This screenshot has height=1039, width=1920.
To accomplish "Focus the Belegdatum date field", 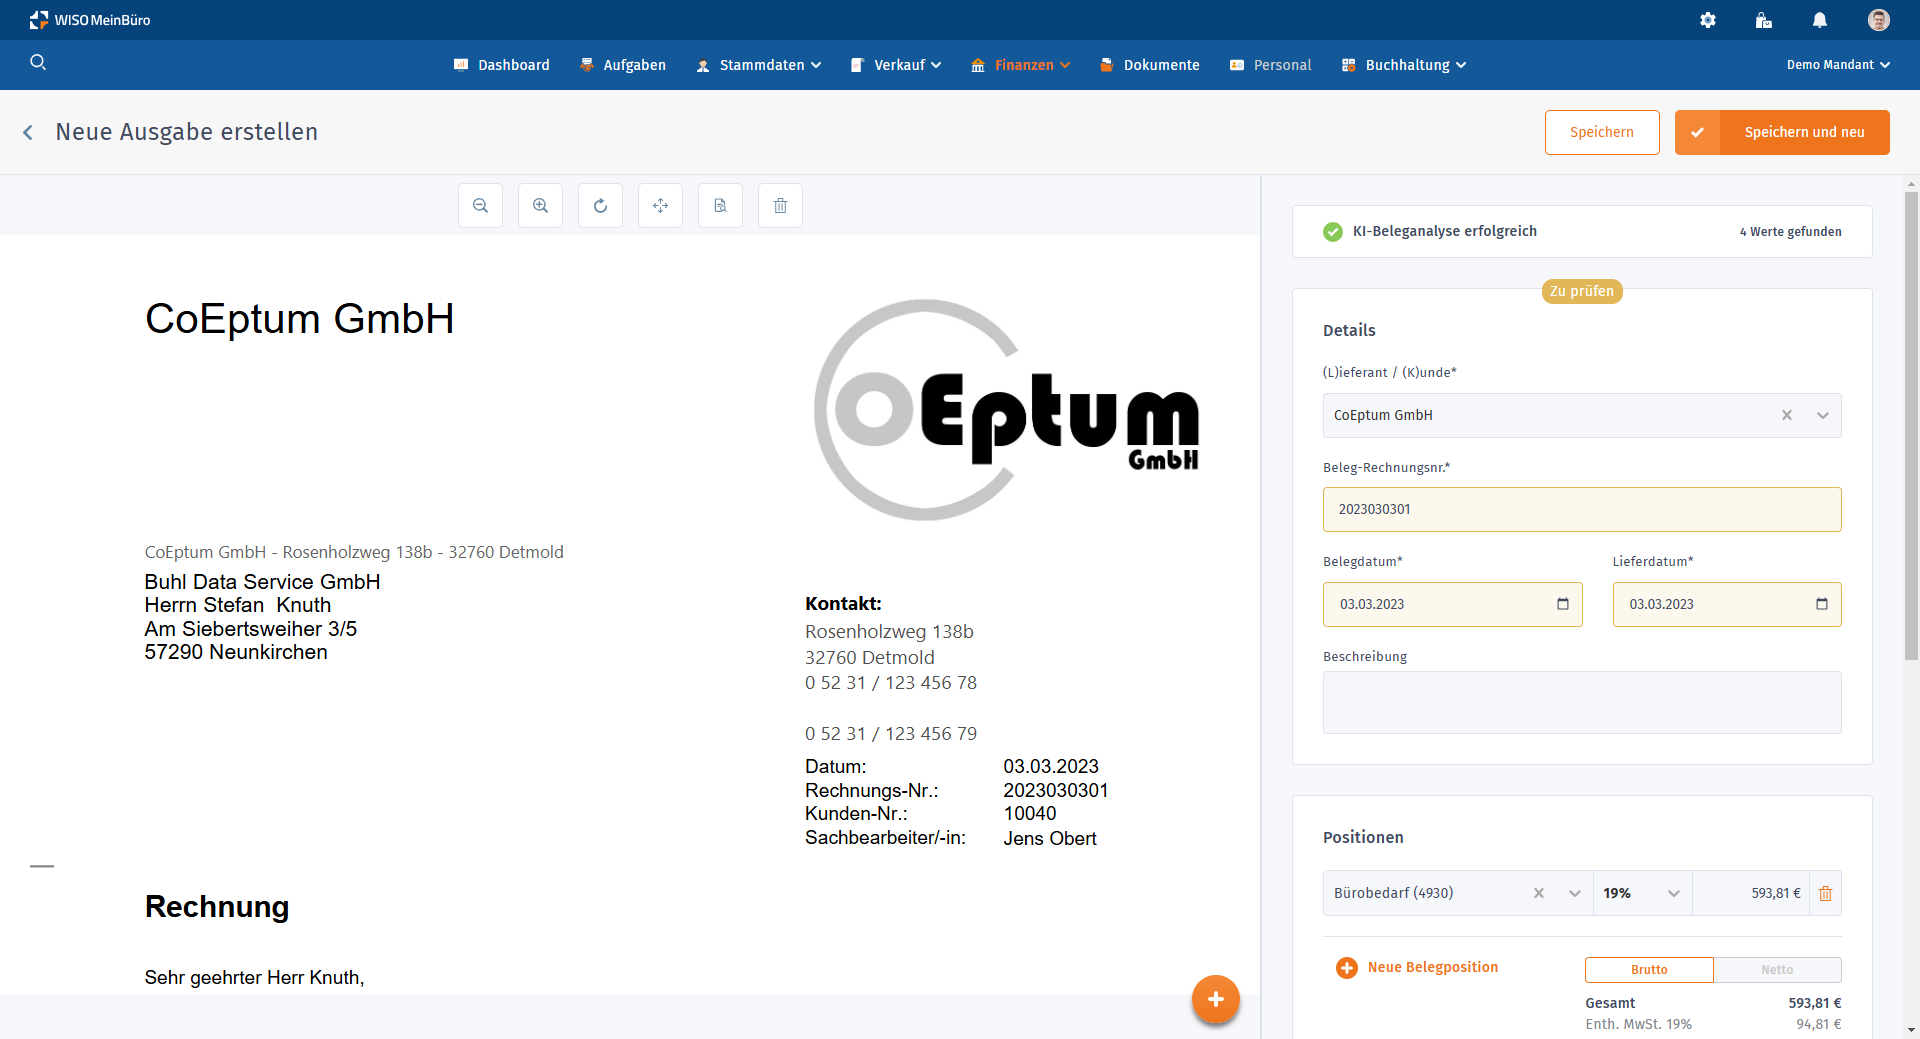I will point(1453,604).
